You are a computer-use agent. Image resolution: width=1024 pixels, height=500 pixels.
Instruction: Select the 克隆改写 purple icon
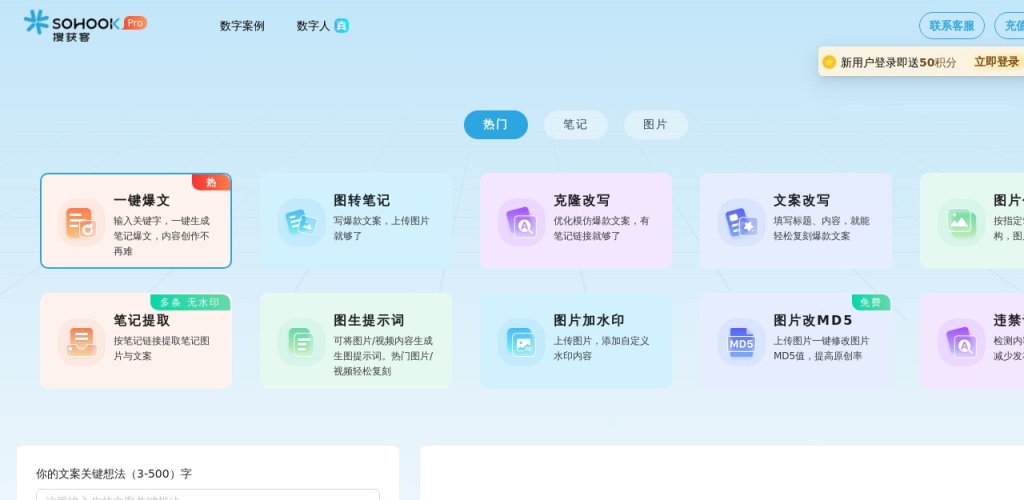[521, 222]
